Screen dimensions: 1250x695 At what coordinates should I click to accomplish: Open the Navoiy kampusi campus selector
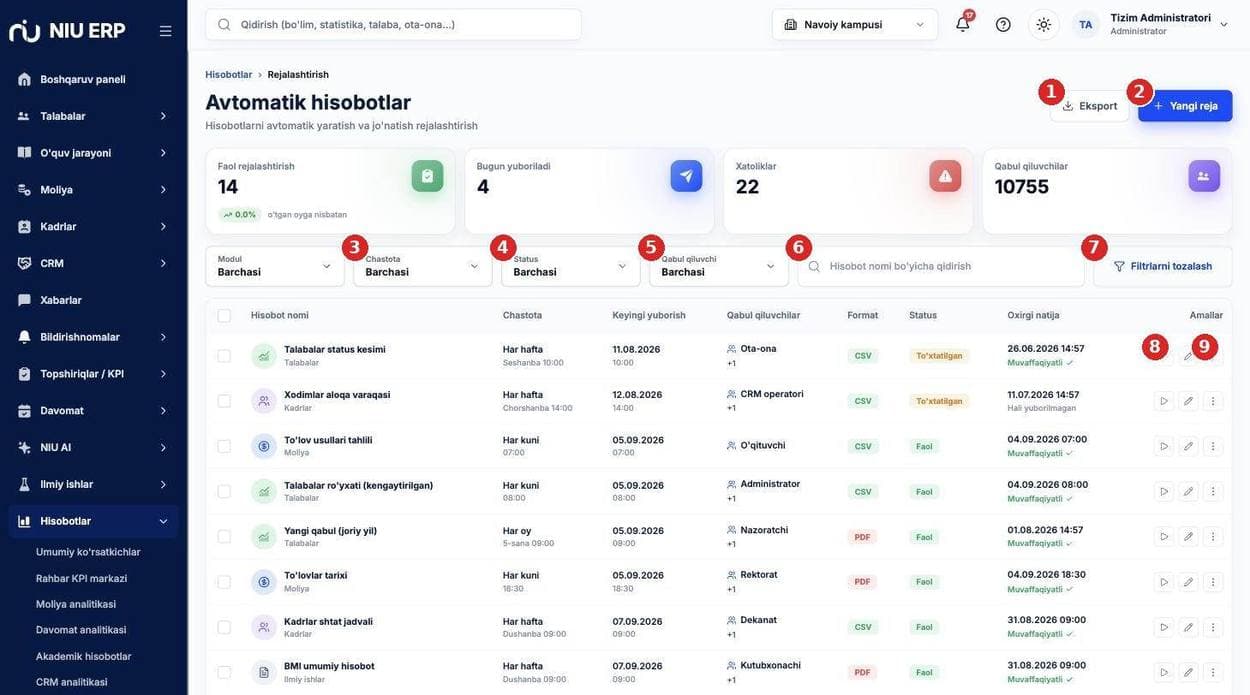855,24
